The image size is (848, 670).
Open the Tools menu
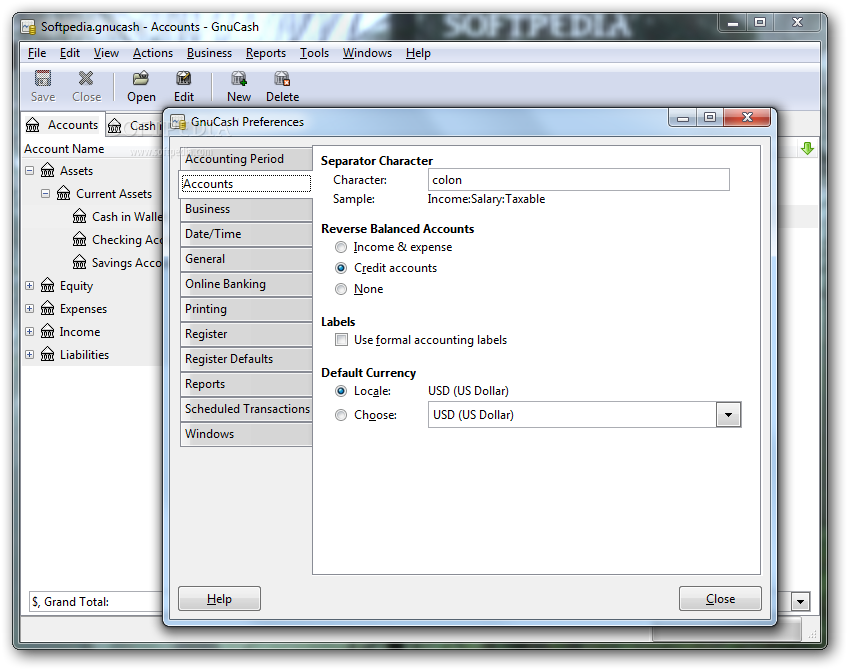coord(315,53)
